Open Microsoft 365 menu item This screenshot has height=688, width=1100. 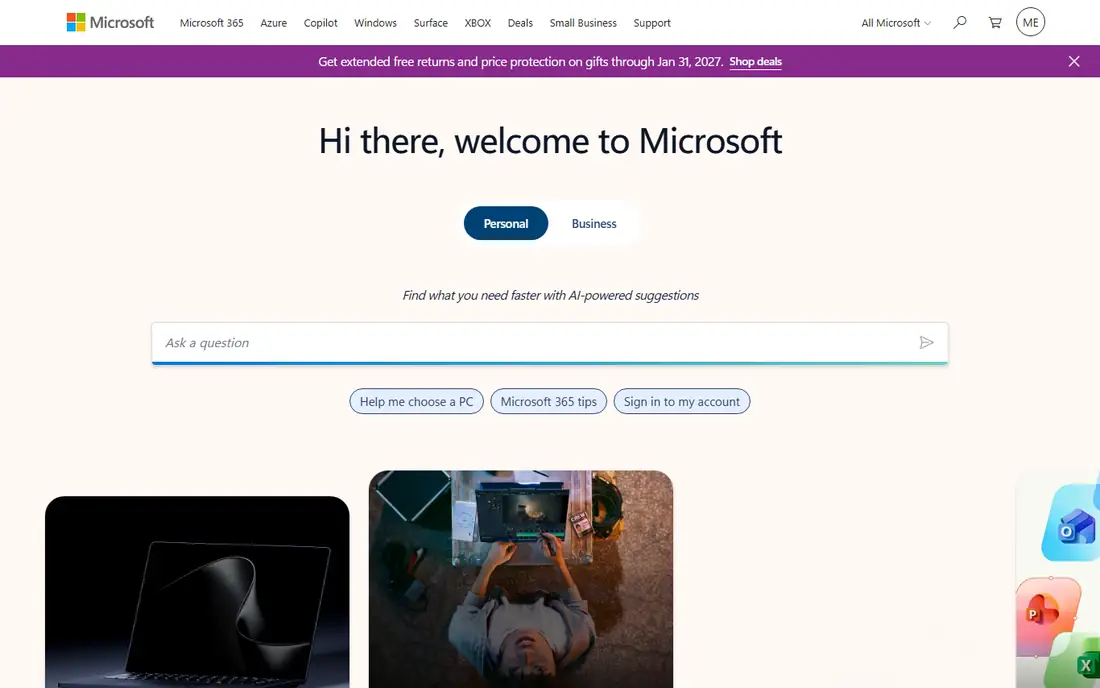coord(211,23)
